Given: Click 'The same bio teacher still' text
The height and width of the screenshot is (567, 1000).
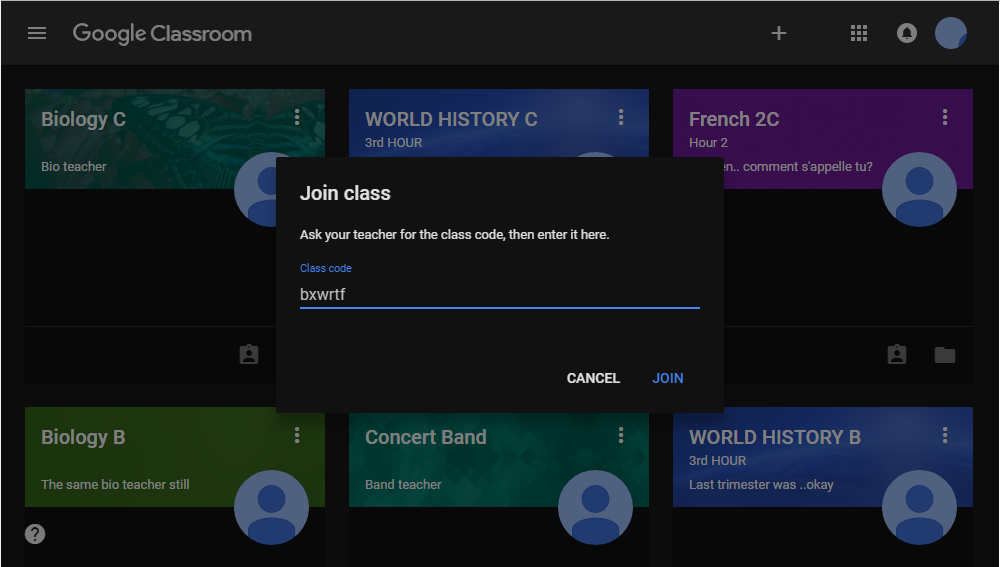Looking at the screenshot, I should tap(115, 485).
